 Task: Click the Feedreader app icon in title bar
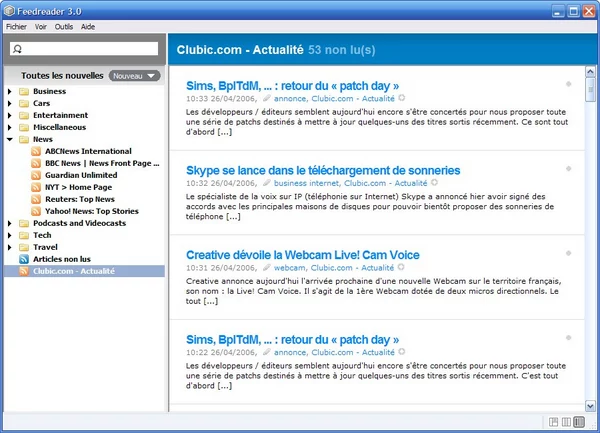click(x=9, y=11)
